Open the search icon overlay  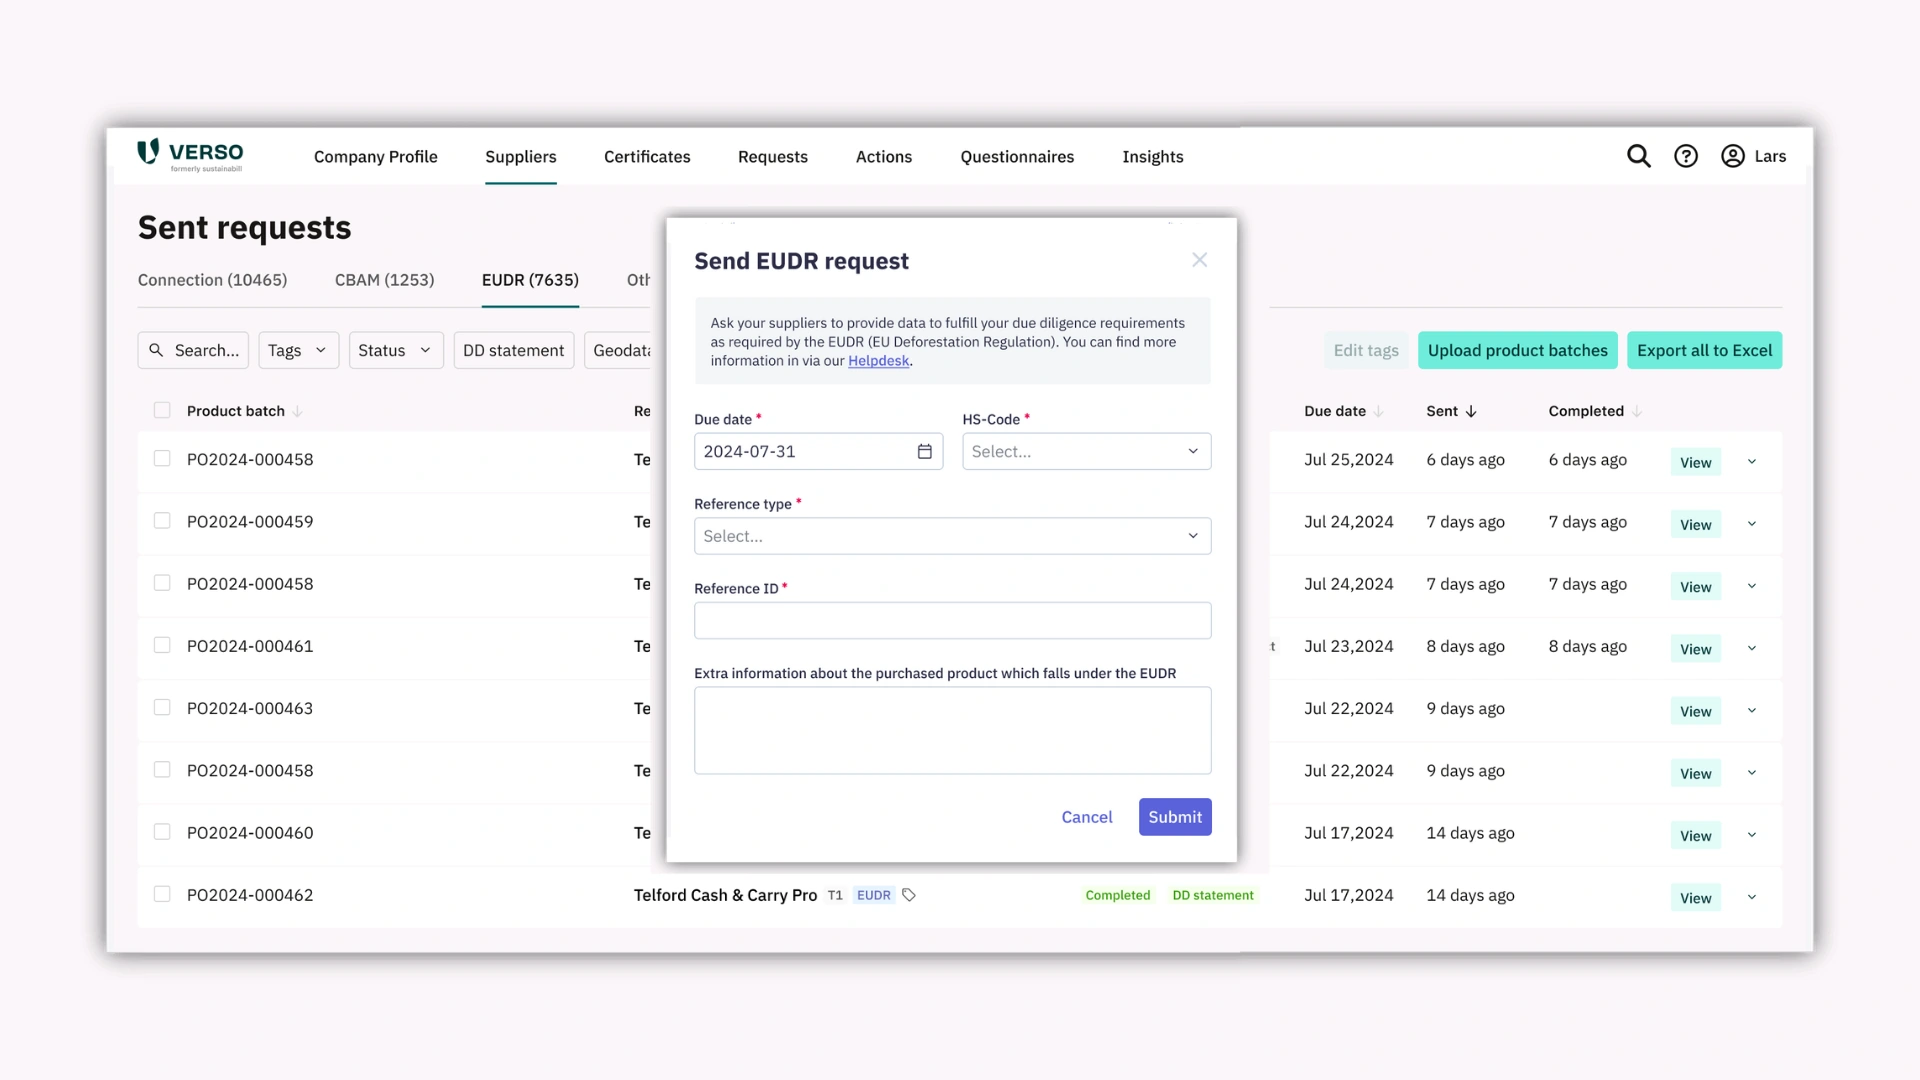(x=1639, y=156)
